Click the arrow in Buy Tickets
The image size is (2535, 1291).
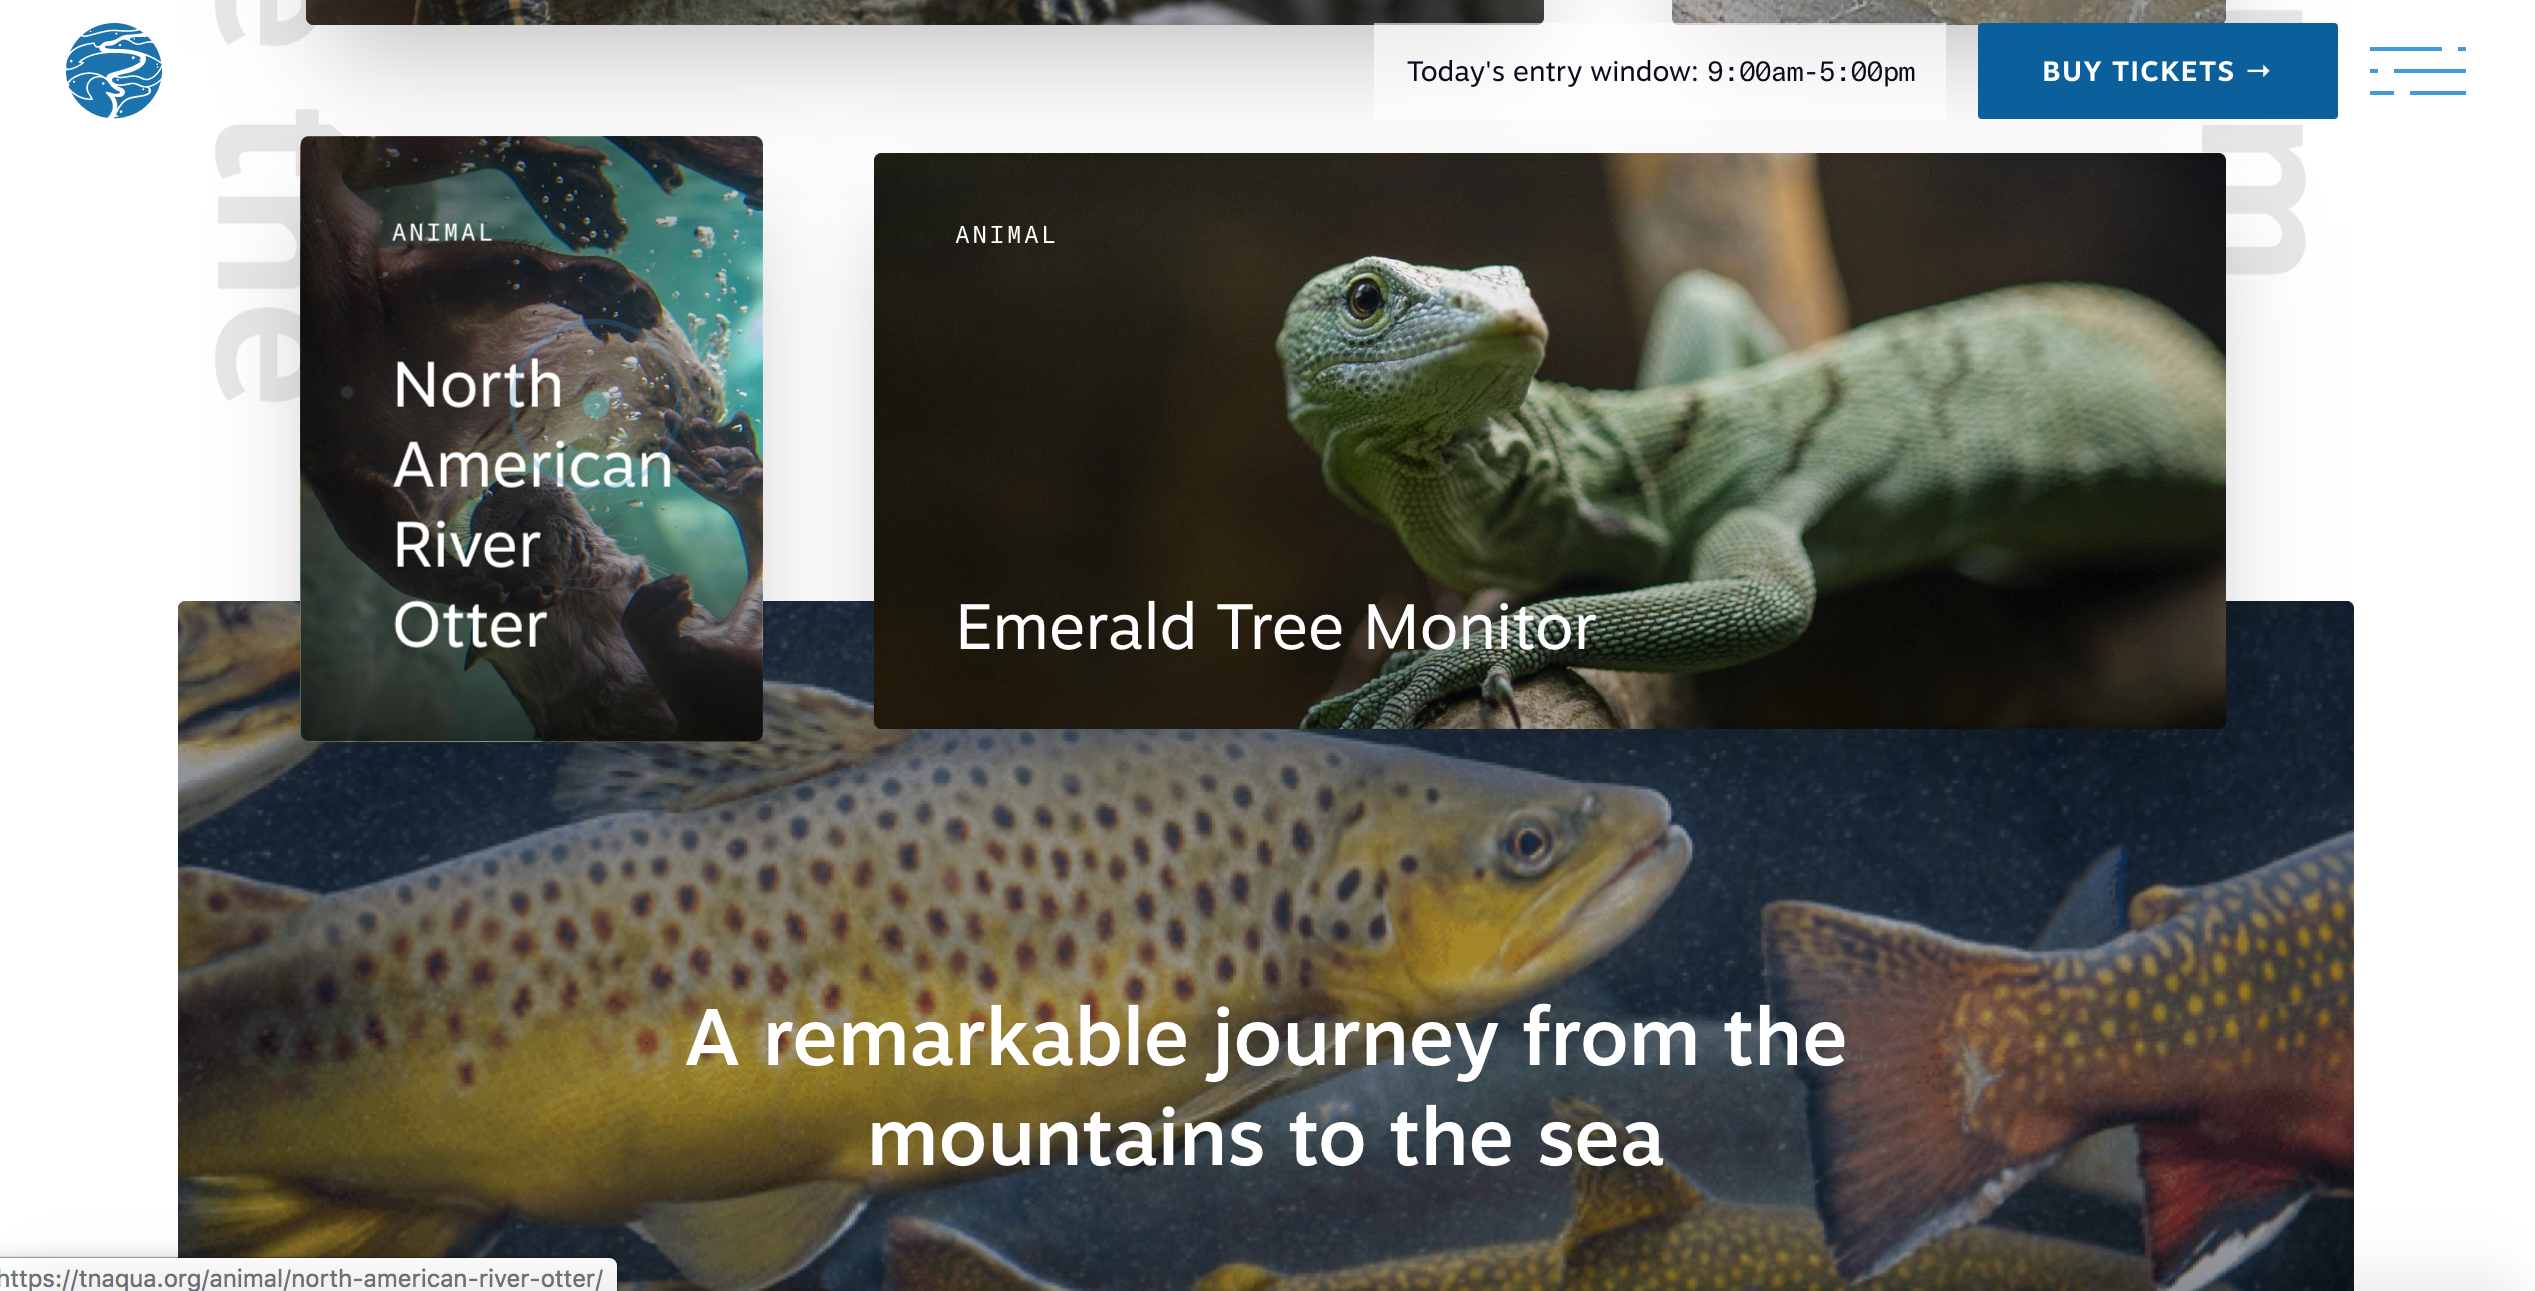pyautogui.click(x=2259, y=71)
